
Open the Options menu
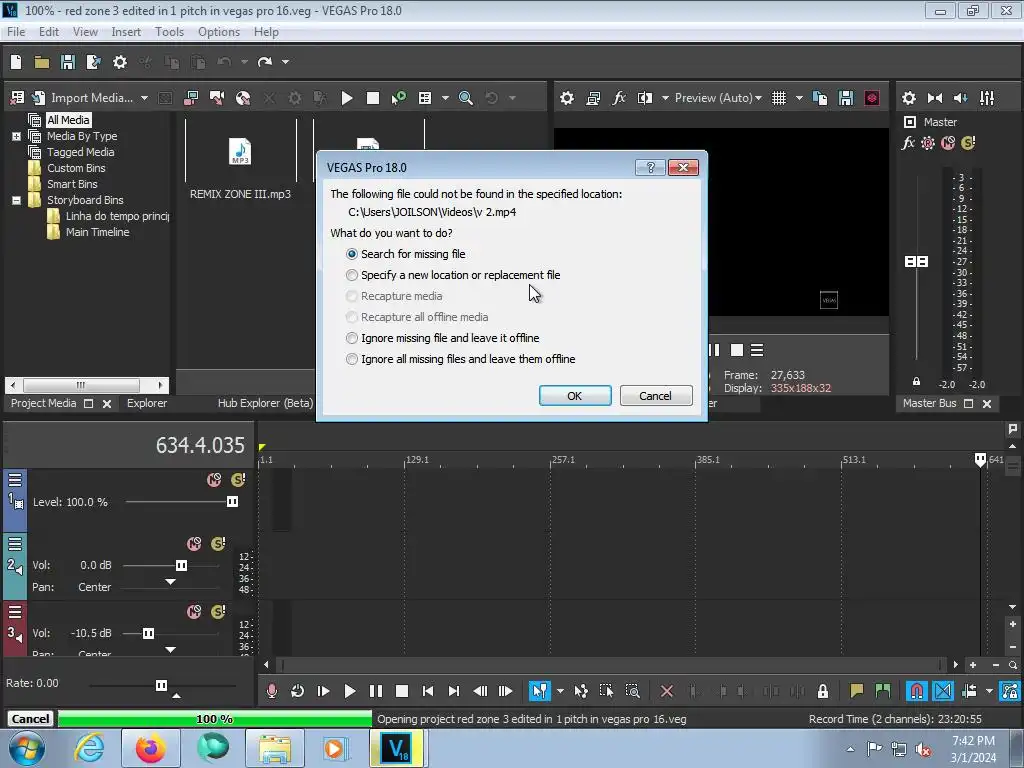pyautogui.click(x=219, y=32)
